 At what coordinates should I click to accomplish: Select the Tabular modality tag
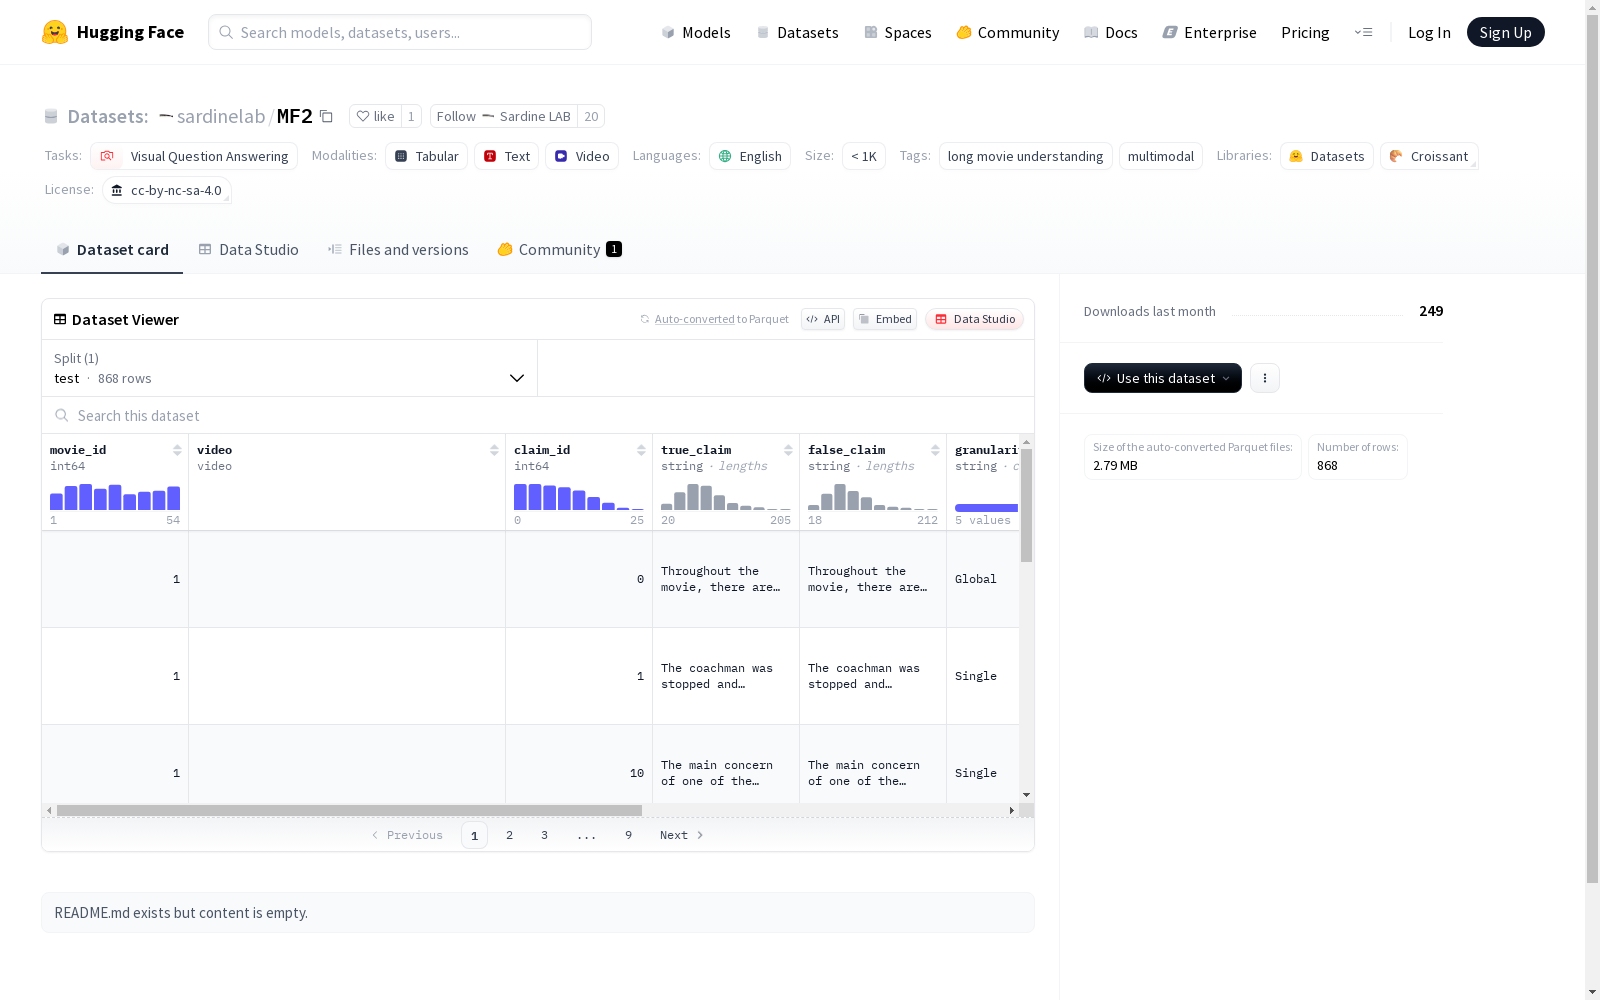click(427, 156)
